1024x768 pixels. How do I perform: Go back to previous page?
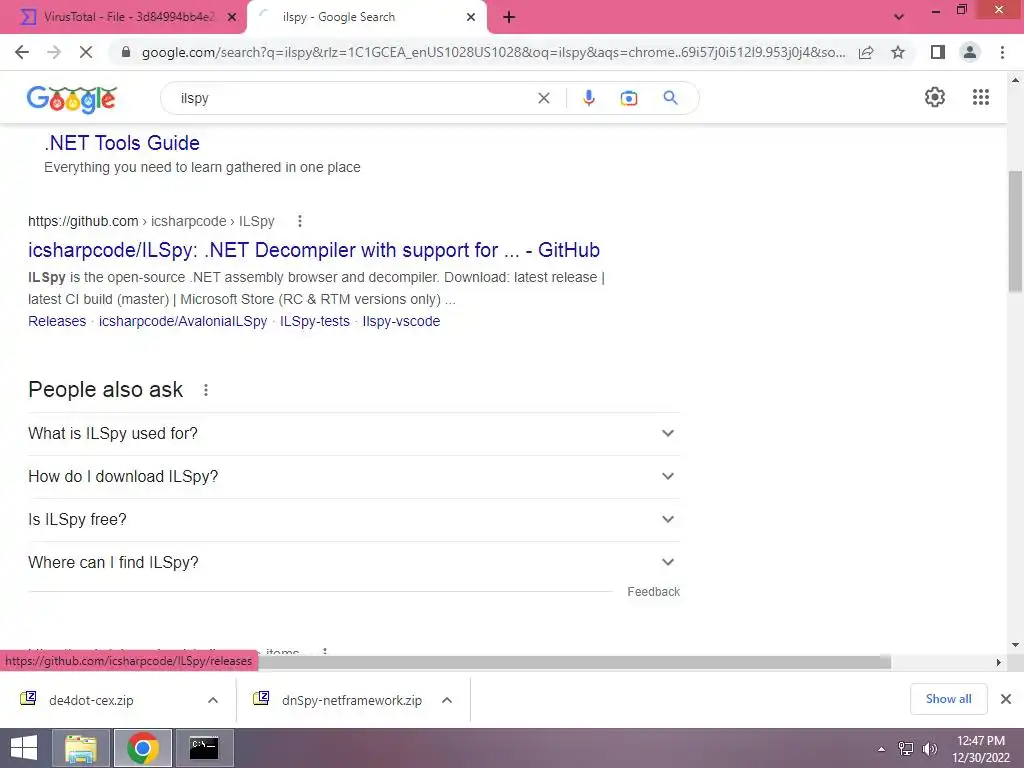22,52
